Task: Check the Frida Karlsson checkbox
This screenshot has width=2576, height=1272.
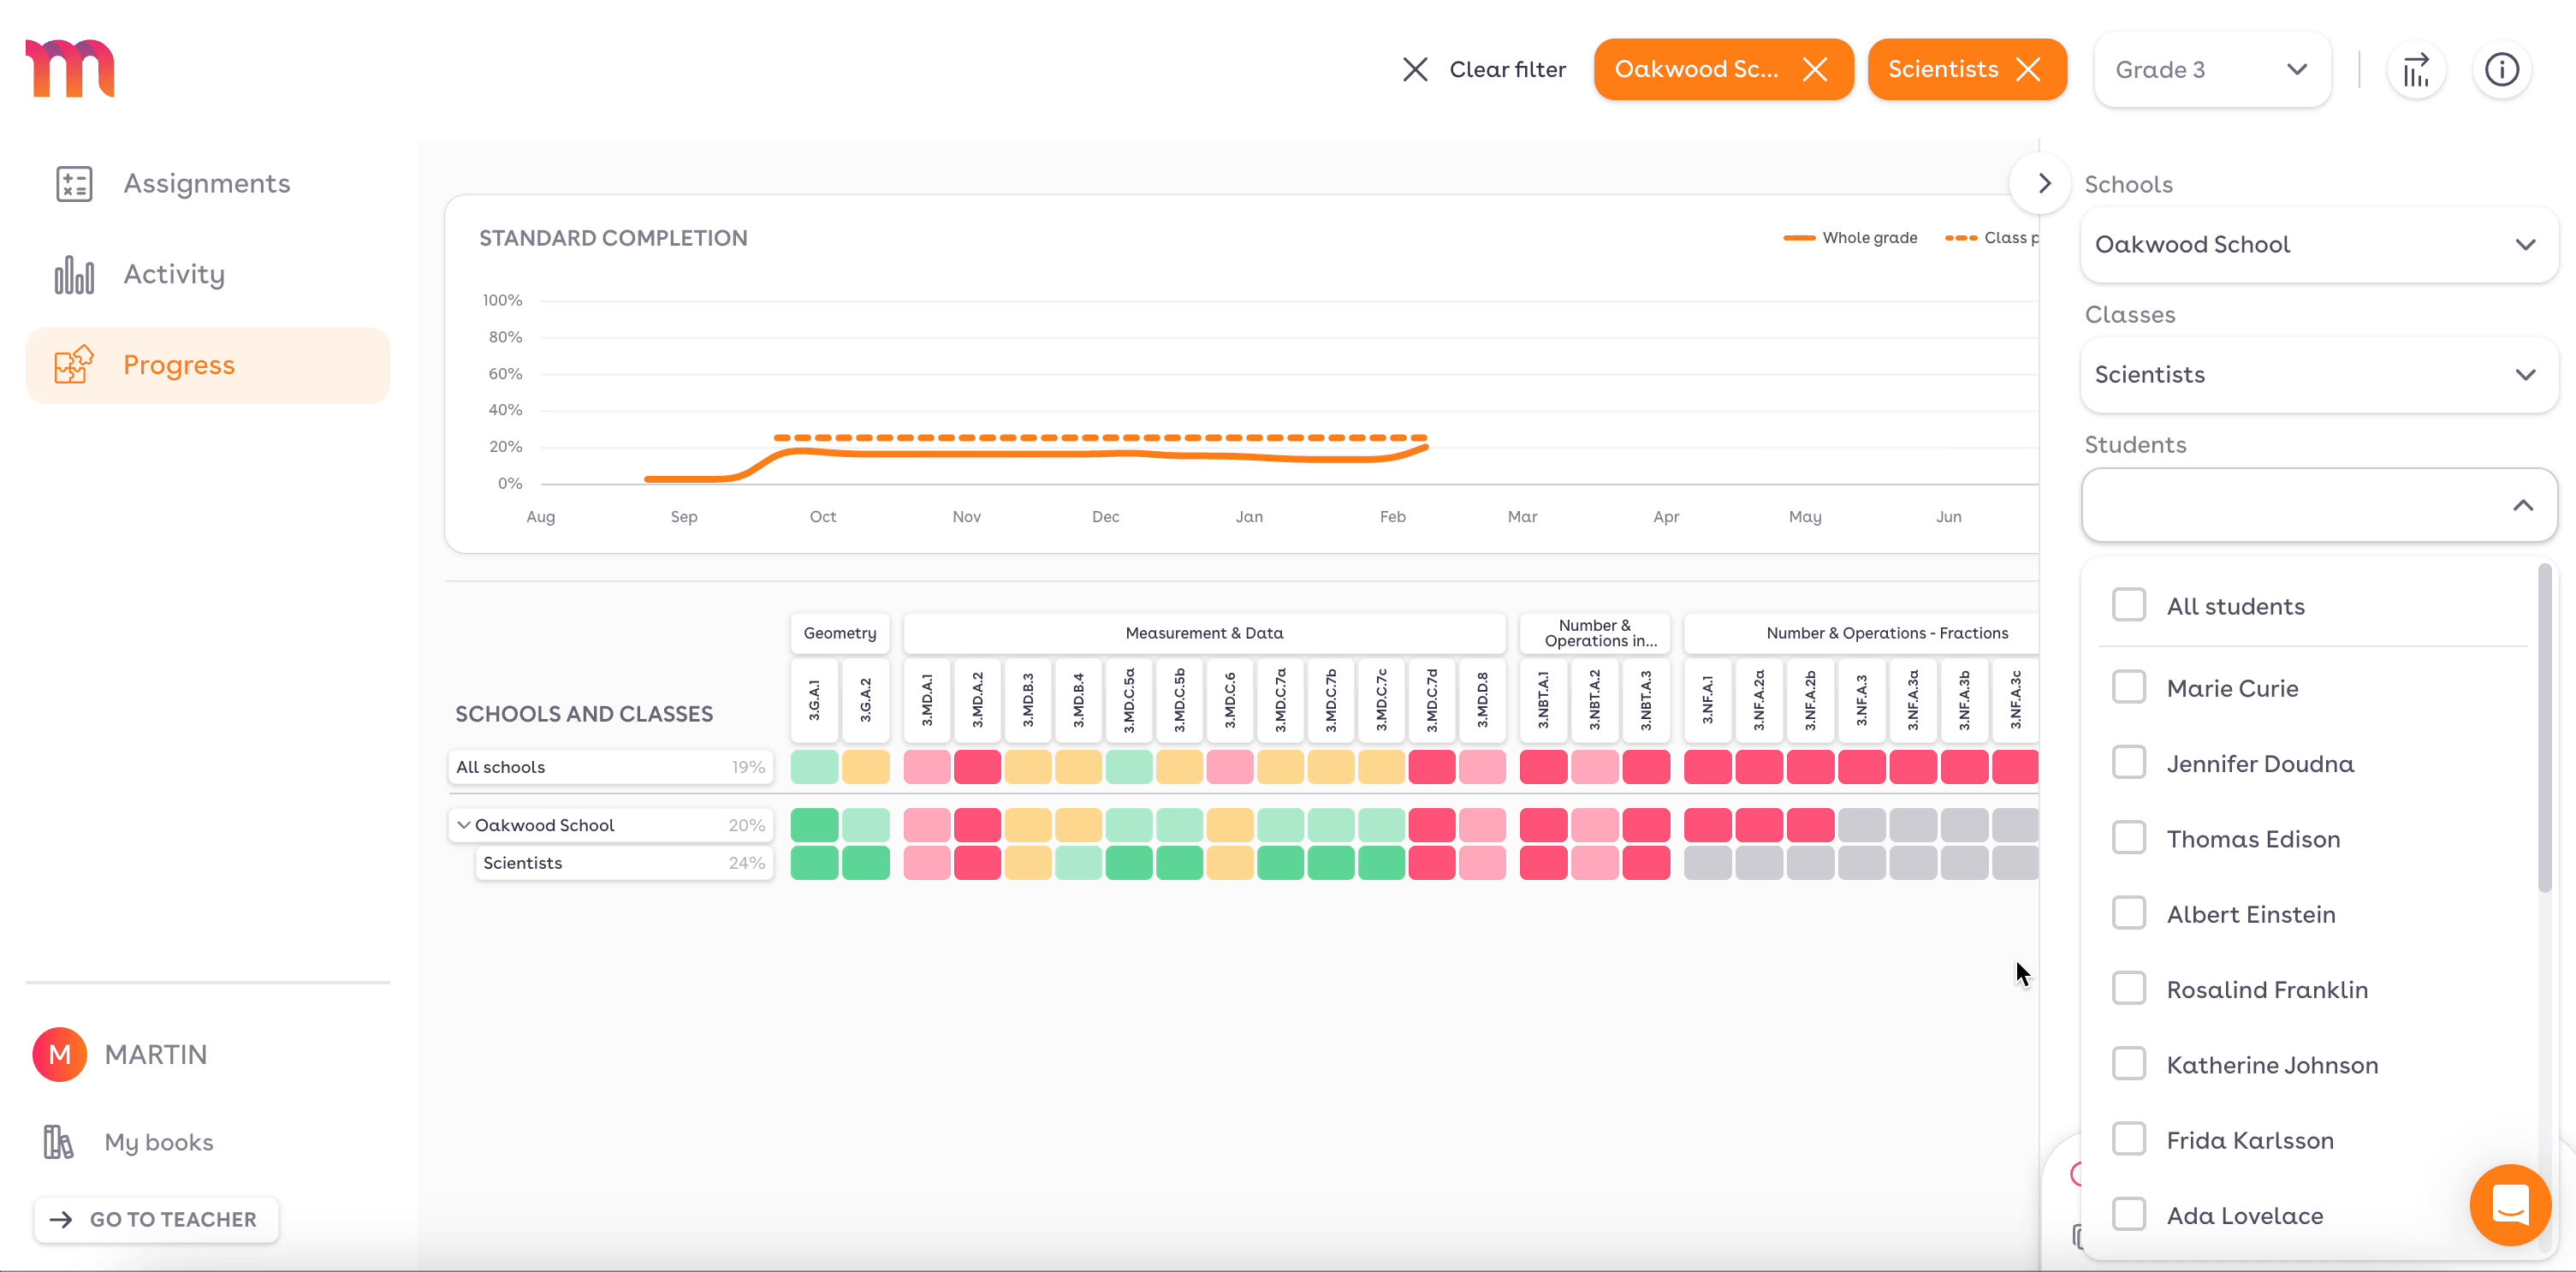Action: 2129,1138
